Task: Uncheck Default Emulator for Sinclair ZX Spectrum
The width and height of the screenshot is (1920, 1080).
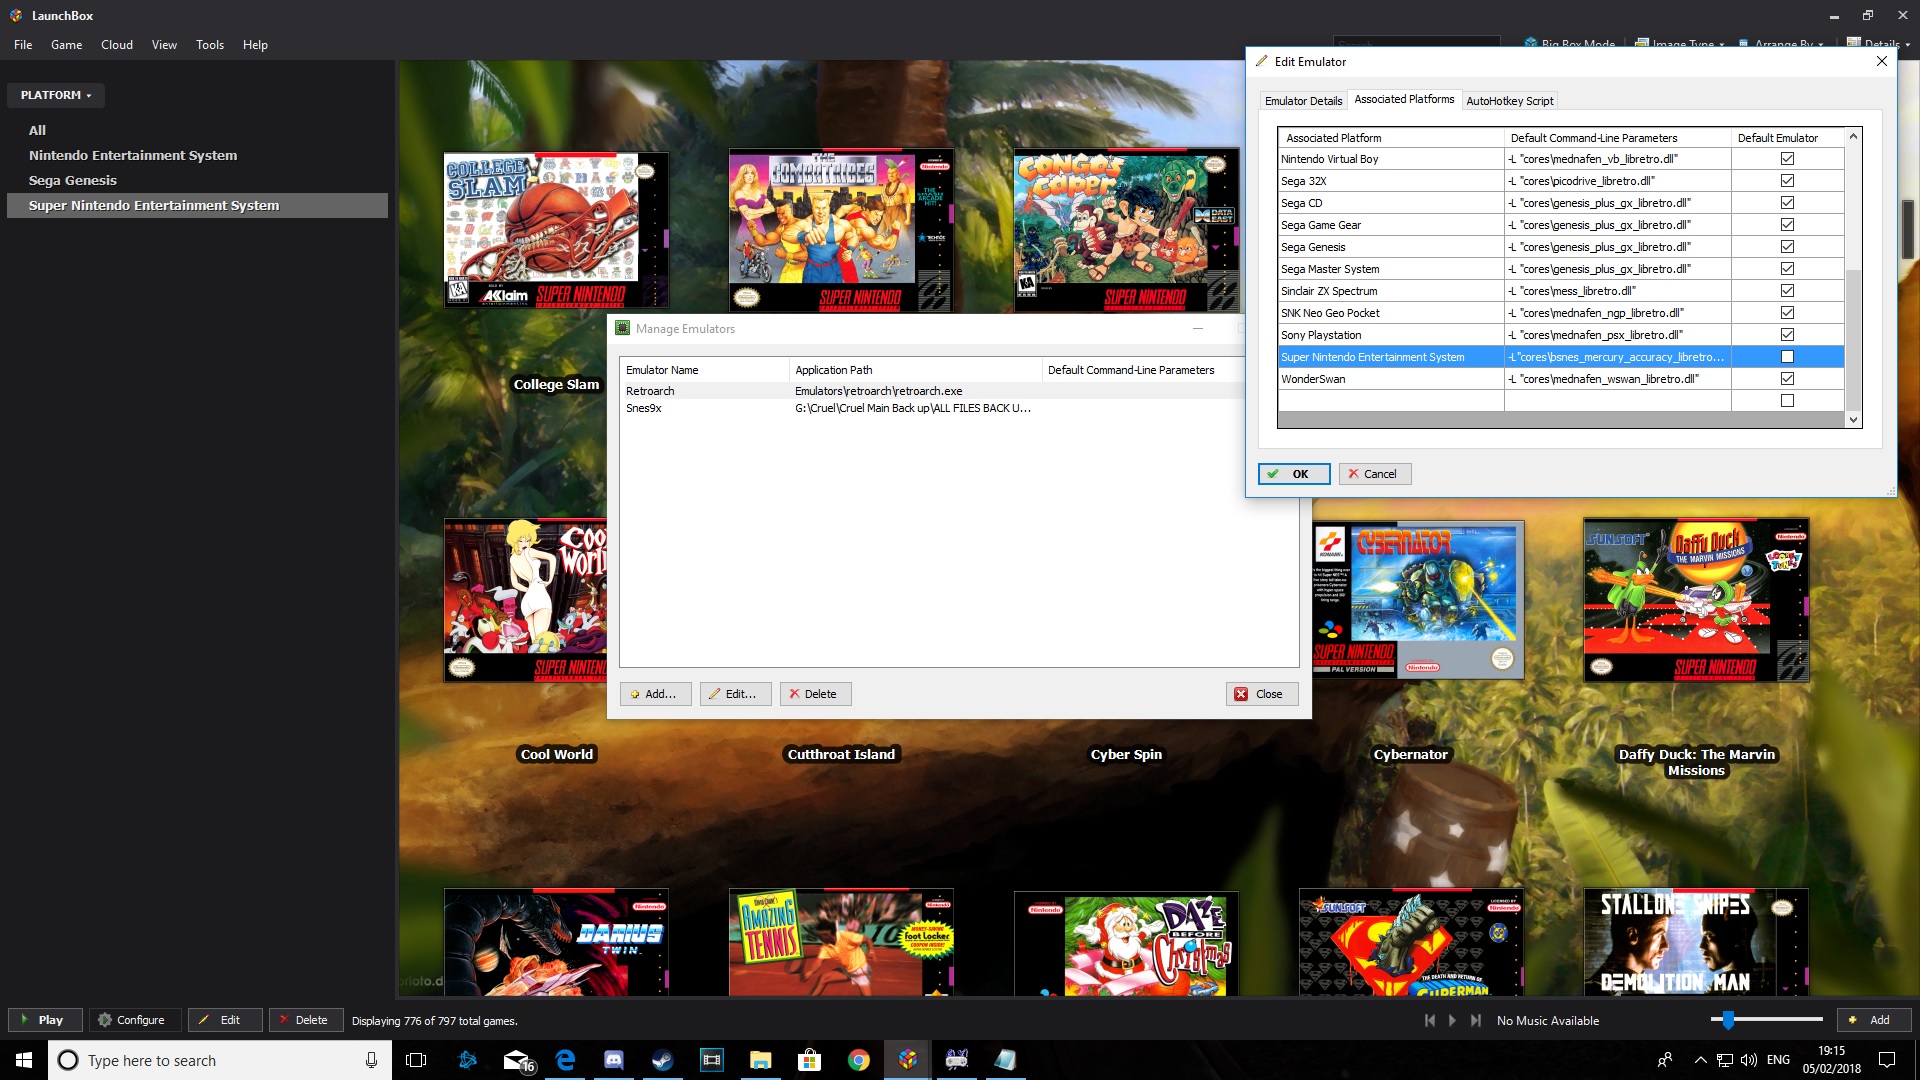Action: 1787,291
